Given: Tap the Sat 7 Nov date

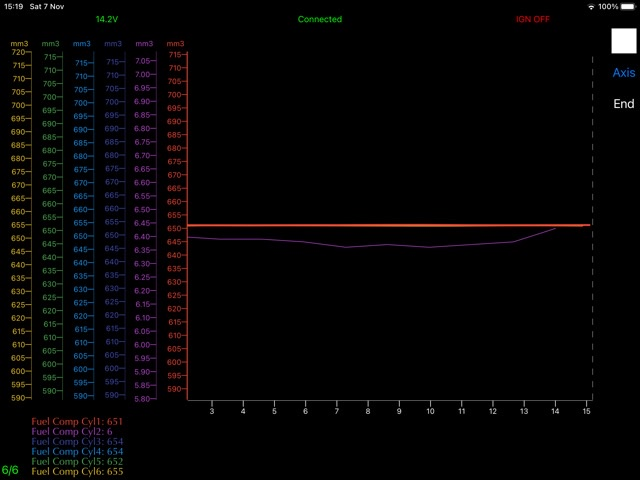Looking at the screenshot, I should click(x=47, y=7).
